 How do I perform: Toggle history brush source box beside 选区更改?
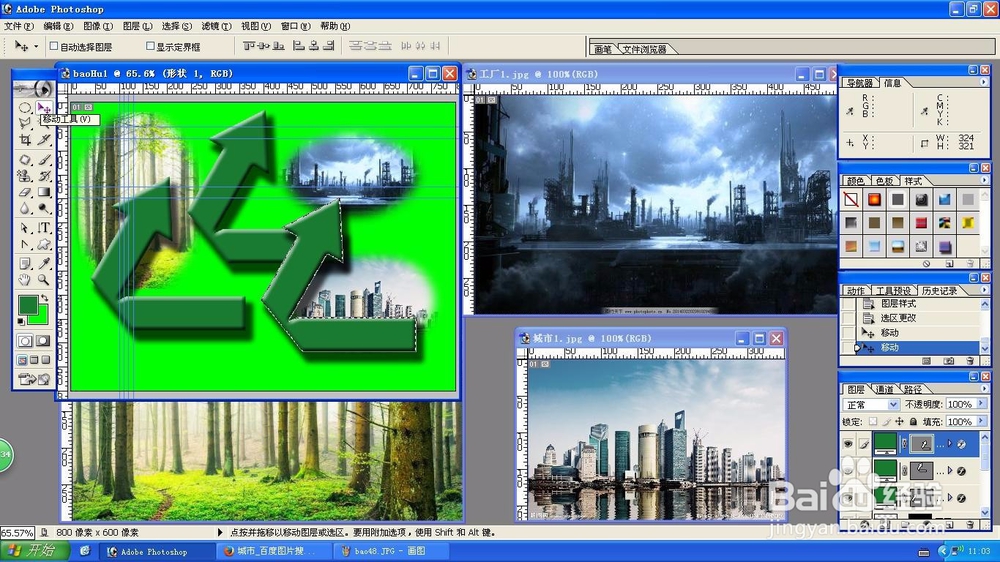(848, 318)
